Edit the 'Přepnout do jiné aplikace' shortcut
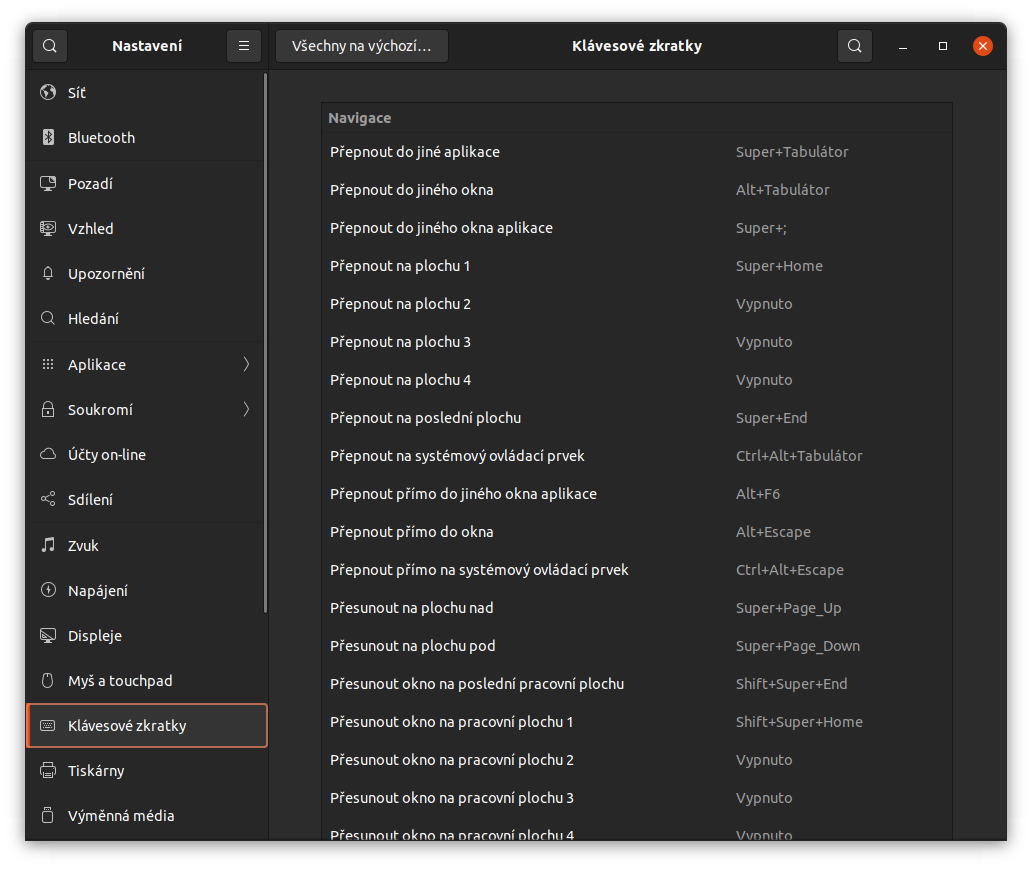 tap(636, 152)
